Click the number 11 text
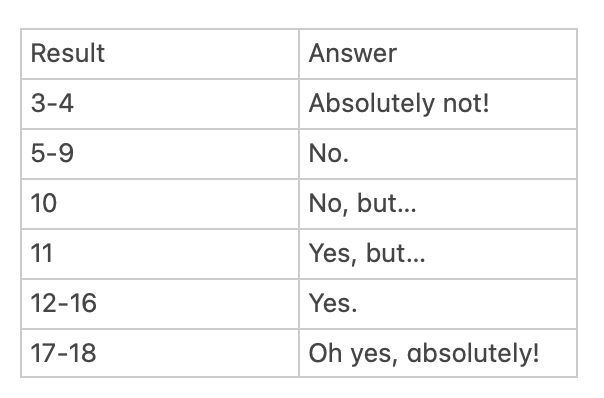The height and width of the screenshot is (398, 604). tap(42, 253)
